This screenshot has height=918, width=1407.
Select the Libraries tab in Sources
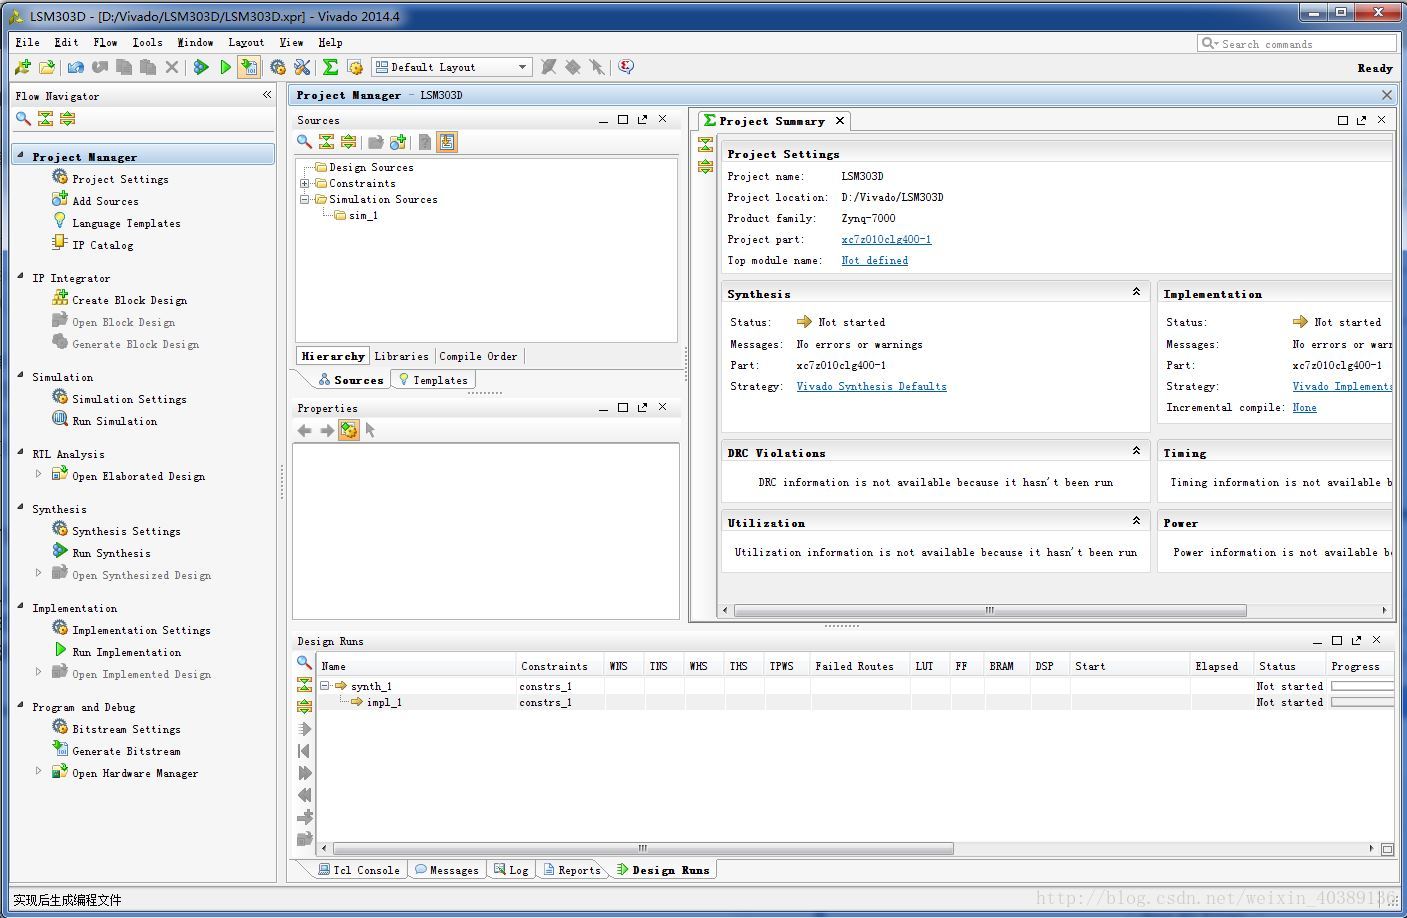[x=401, y=356]
